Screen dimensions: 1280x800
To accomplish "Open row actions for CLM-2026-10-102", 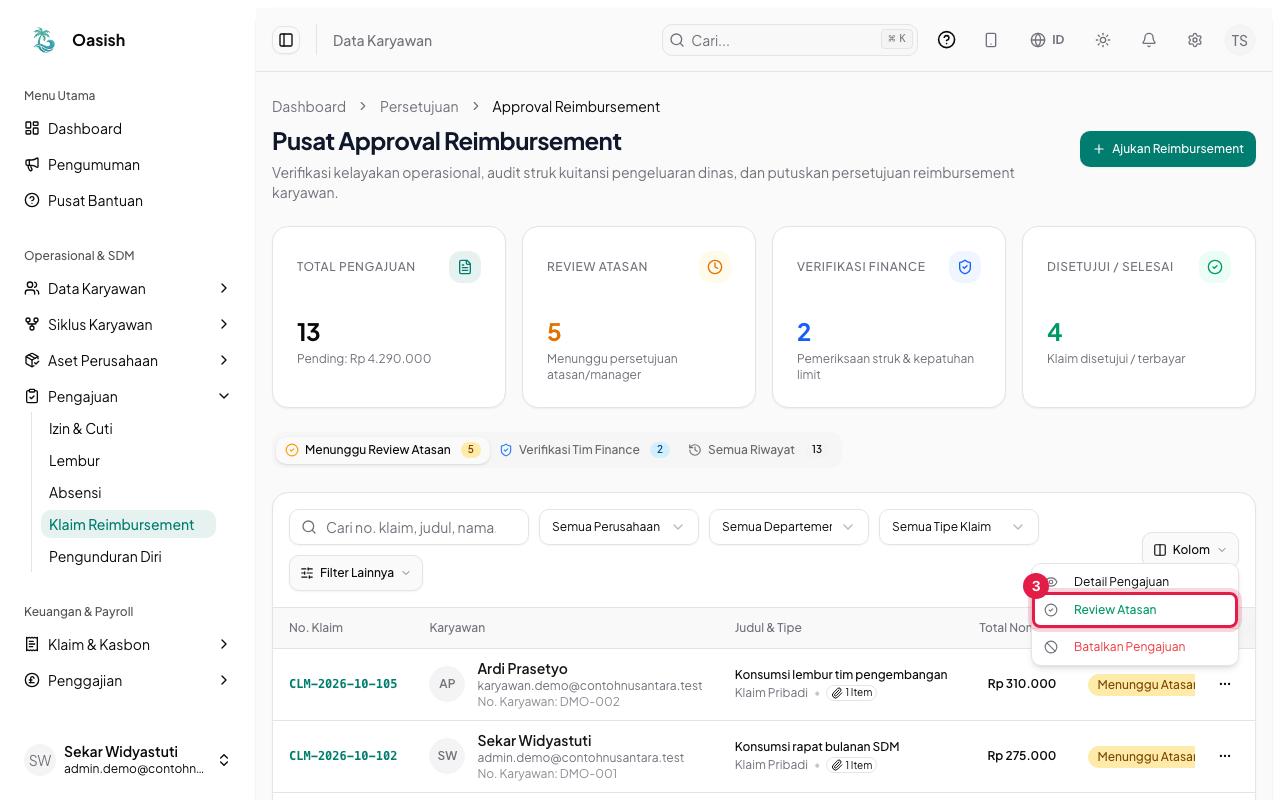I will pyautogui.click(x=1225, y=756).
